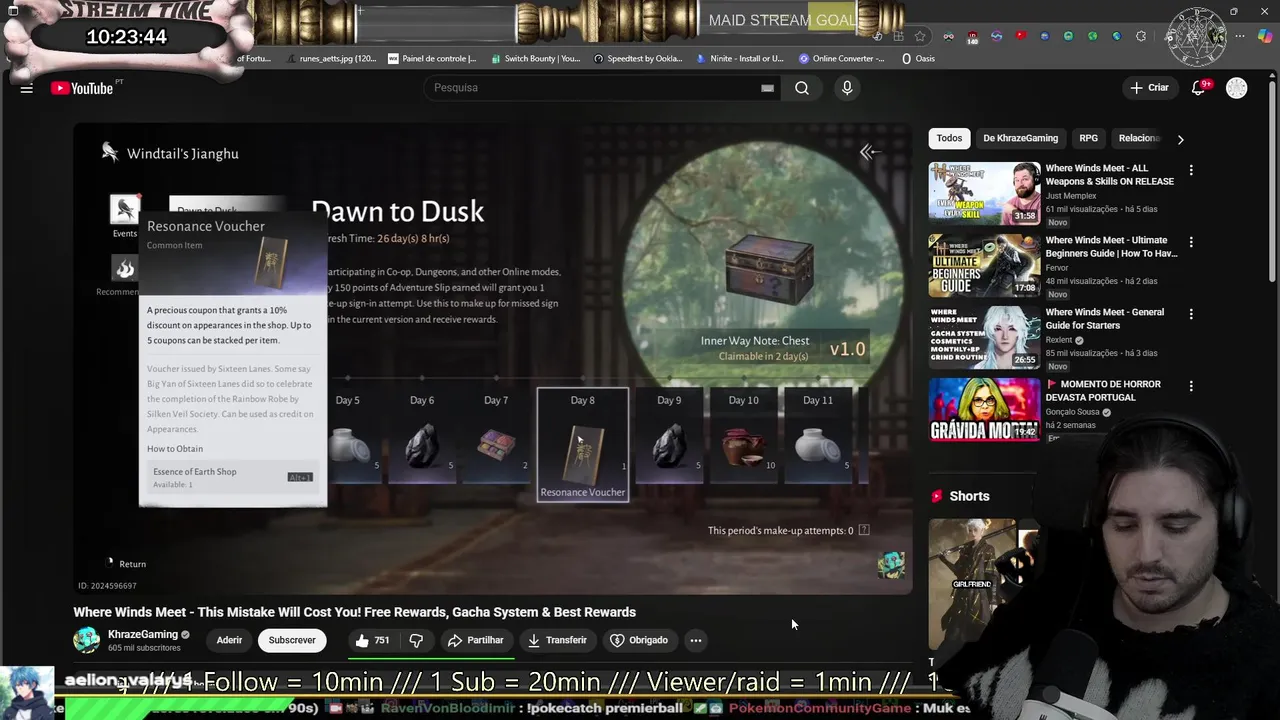Open the ALL Weapons & Skills ON RELEASE video thumbnail
Viewport: 1280px width, 720px height.
[984, 193]
